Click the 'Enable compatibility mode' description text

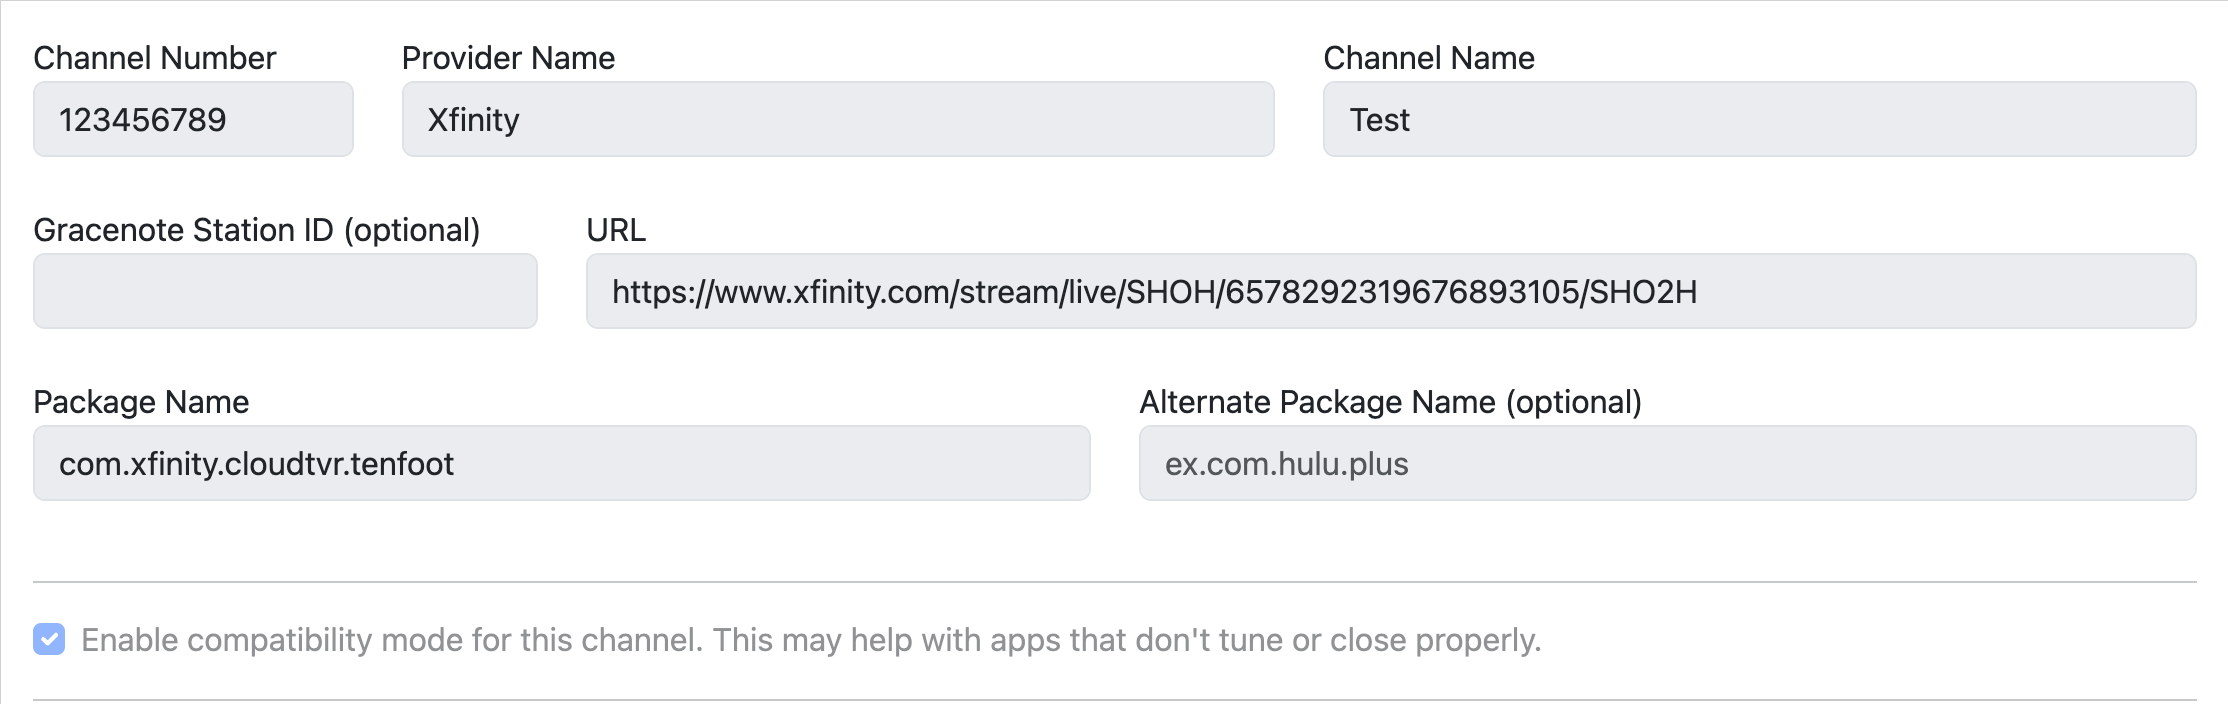tap(810, 640)
